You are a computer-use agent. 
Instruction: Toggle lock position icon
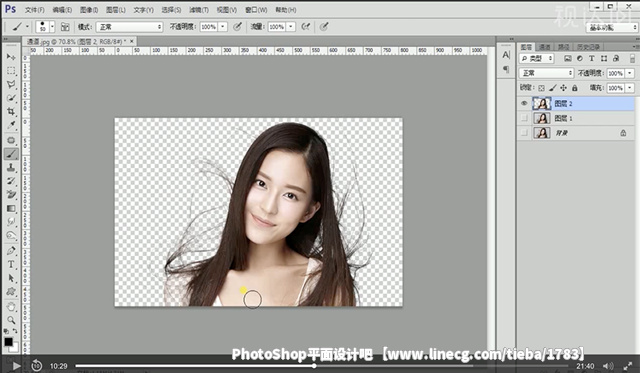tap(564, 88)
